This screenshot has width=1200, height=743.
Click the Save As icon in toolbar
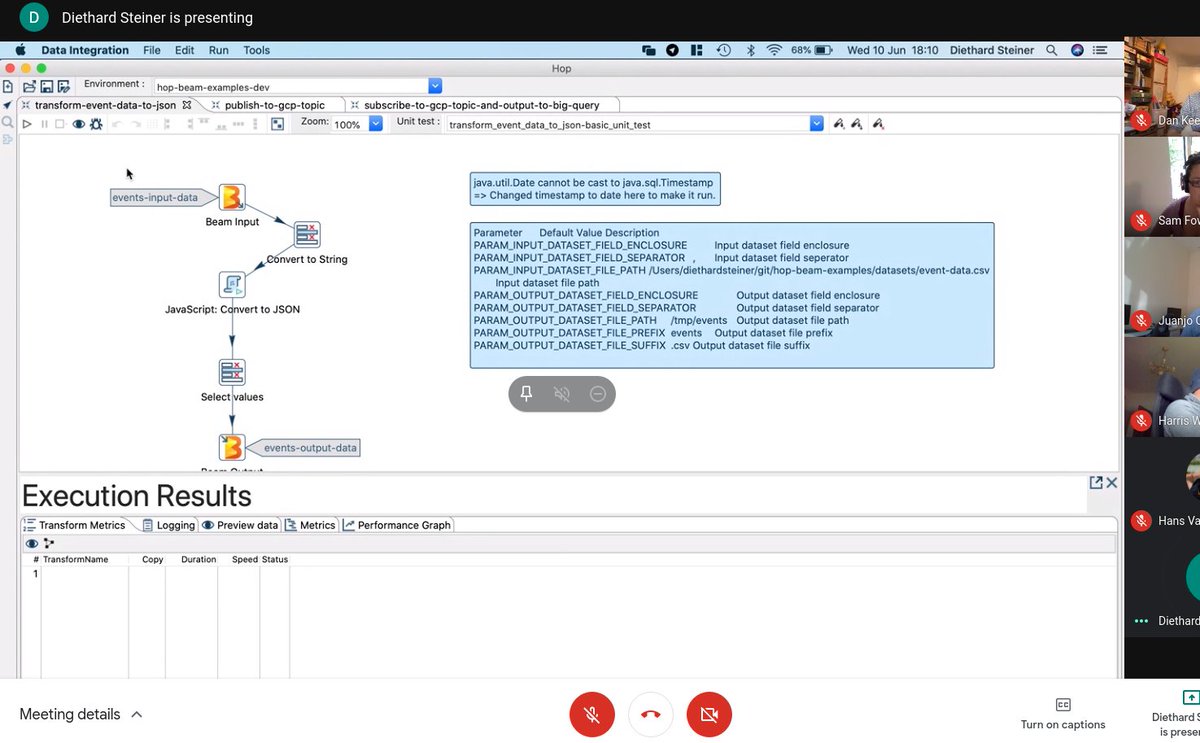63,87
